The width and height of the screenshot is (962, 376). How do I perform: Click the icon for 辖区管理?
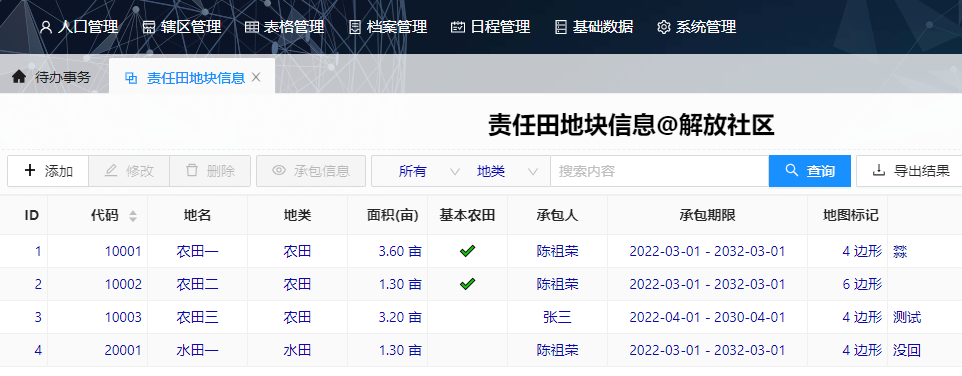(x=148, y=28)
